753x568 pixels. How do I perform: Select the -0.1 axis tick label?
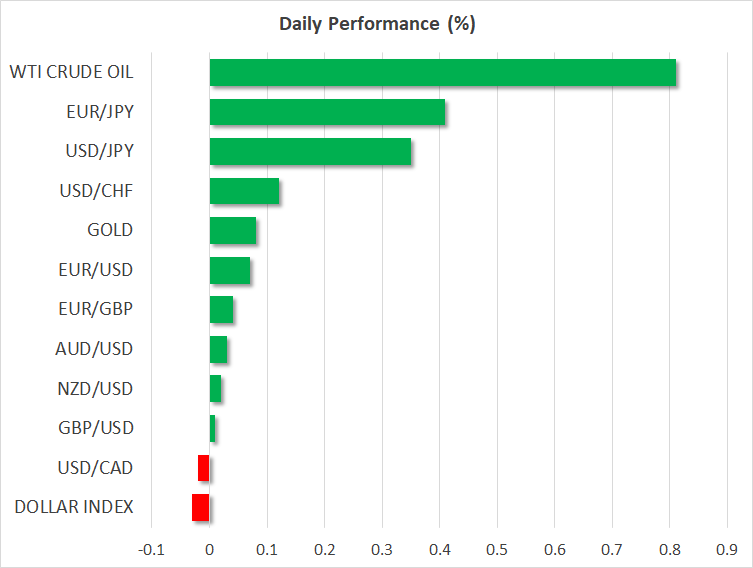coord(151,550)
